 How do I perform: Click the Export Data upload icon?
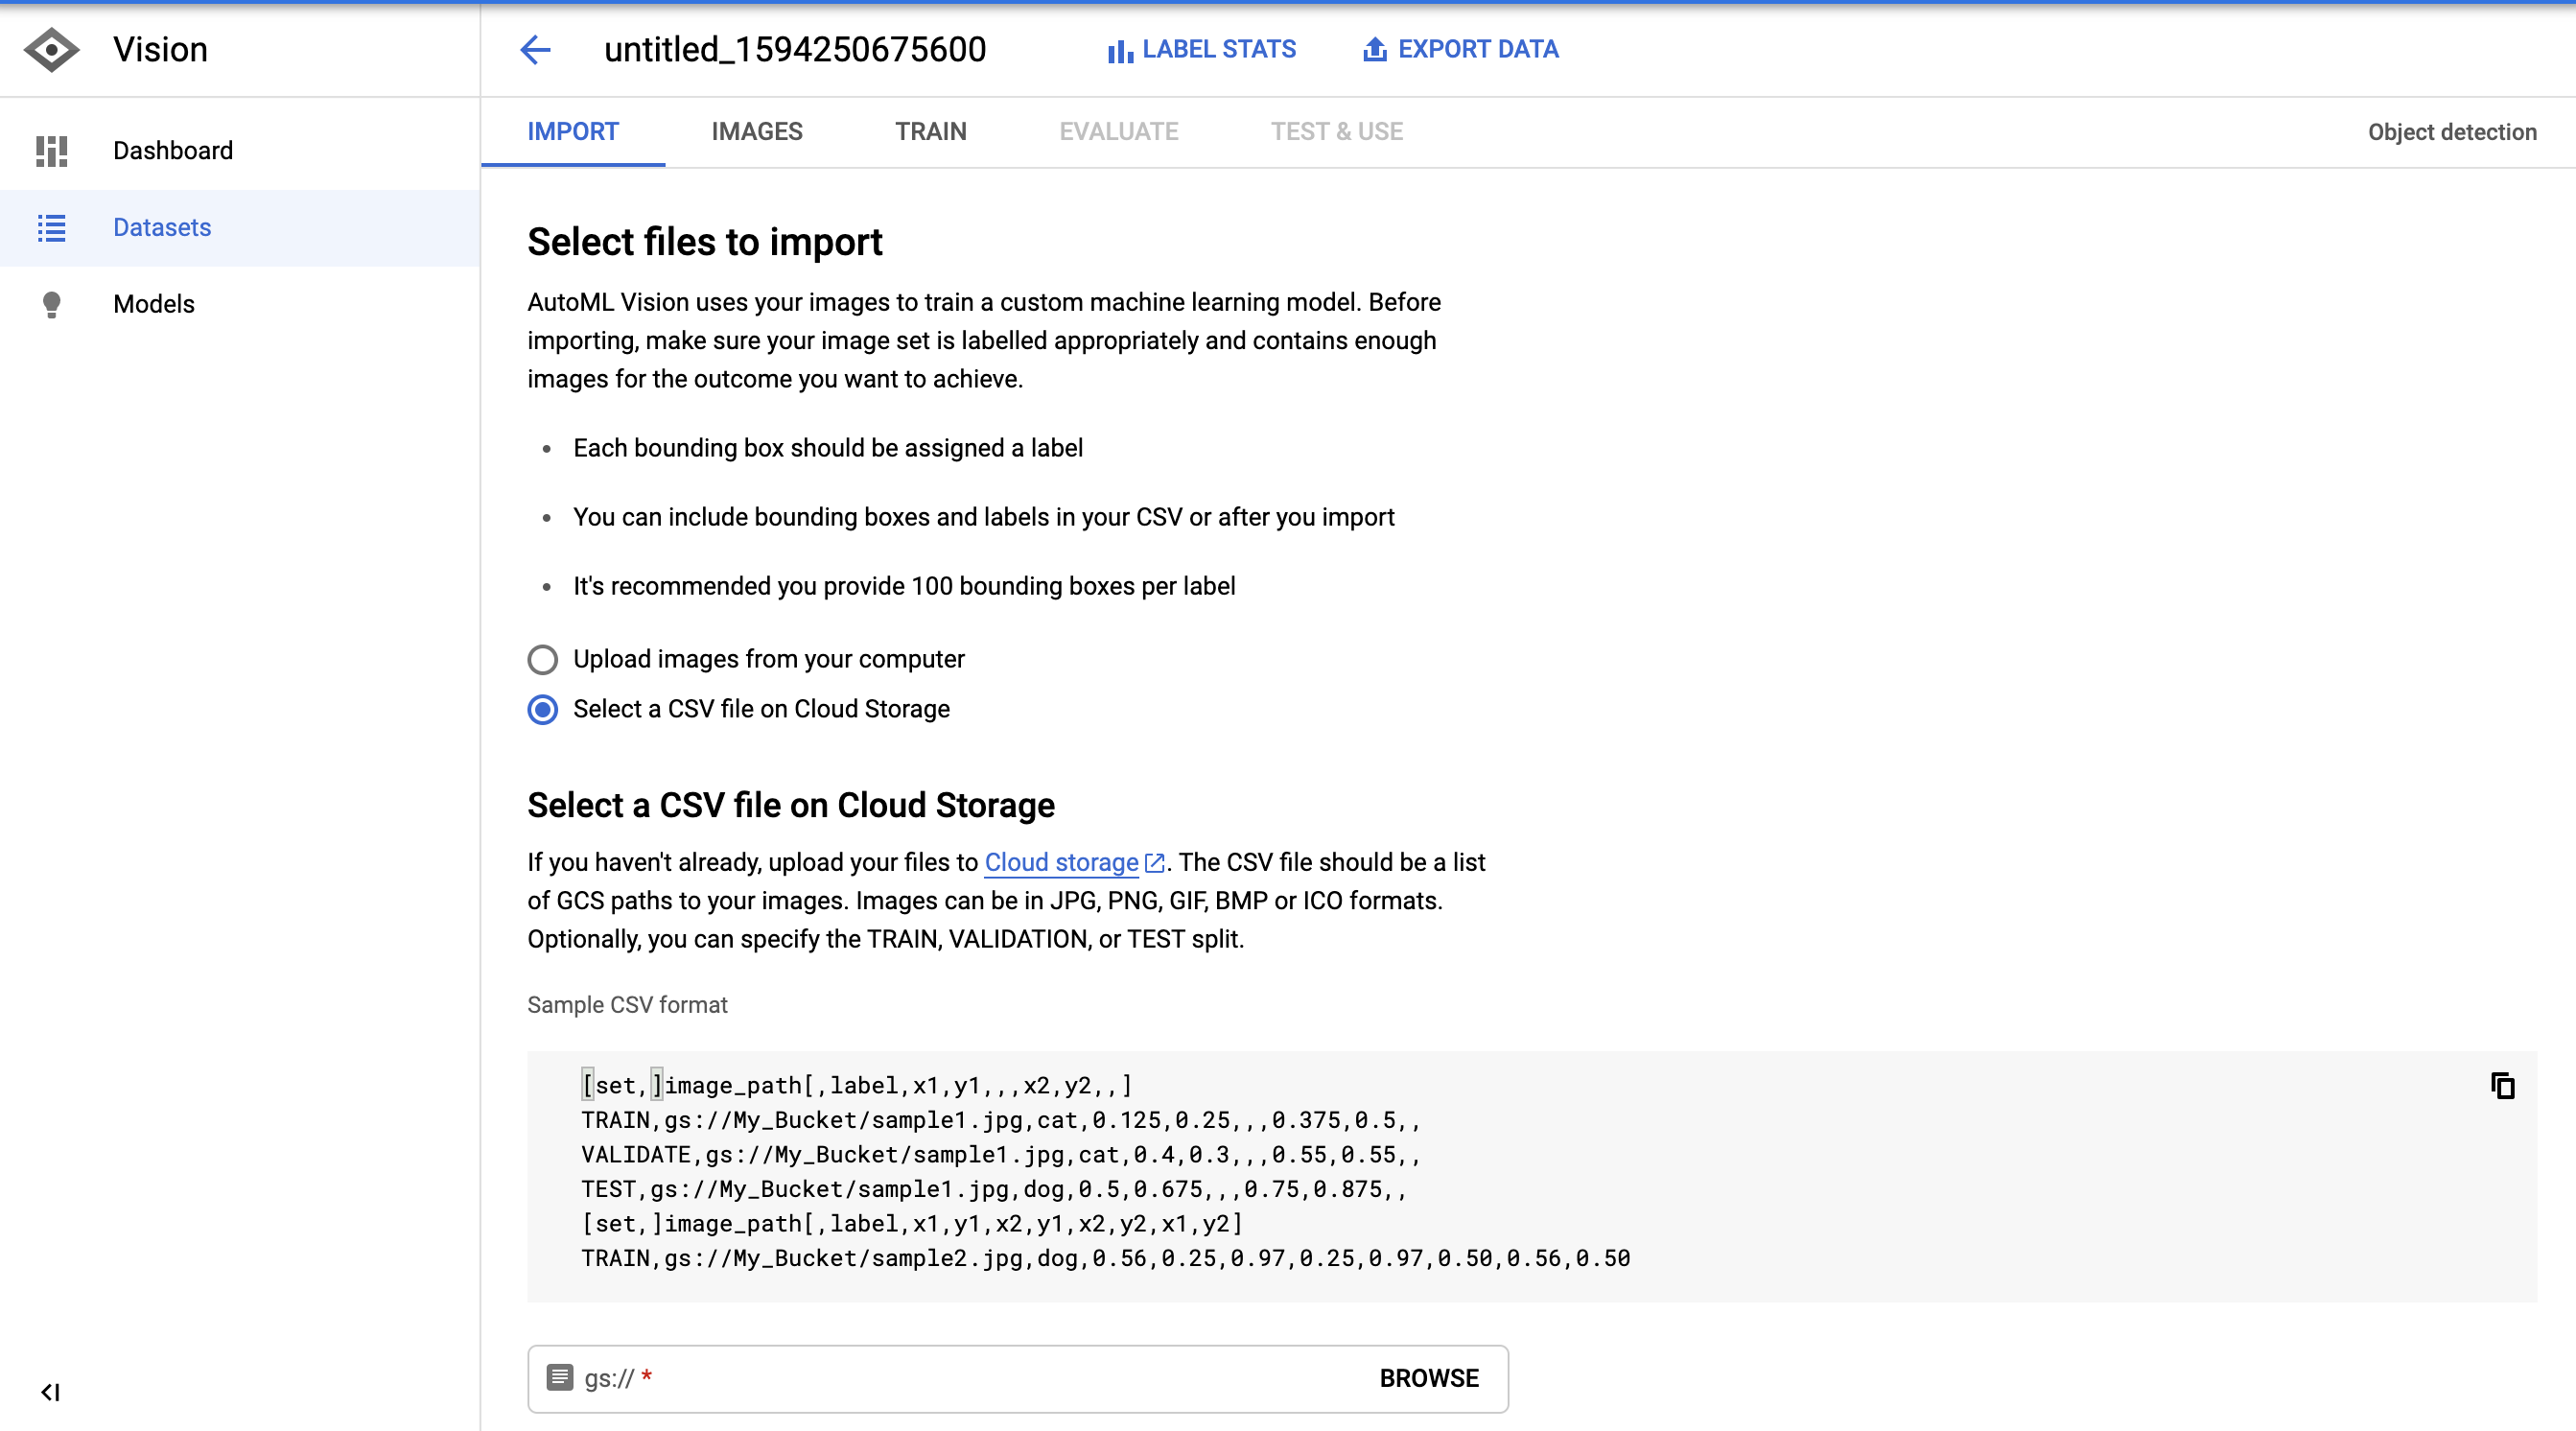tap(1375, 49)
